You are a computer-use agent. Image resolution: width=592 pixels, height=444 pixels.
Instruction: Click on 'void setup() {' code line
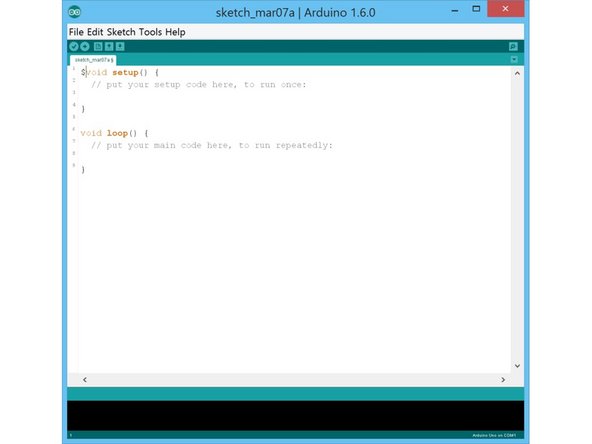[120, 72]
